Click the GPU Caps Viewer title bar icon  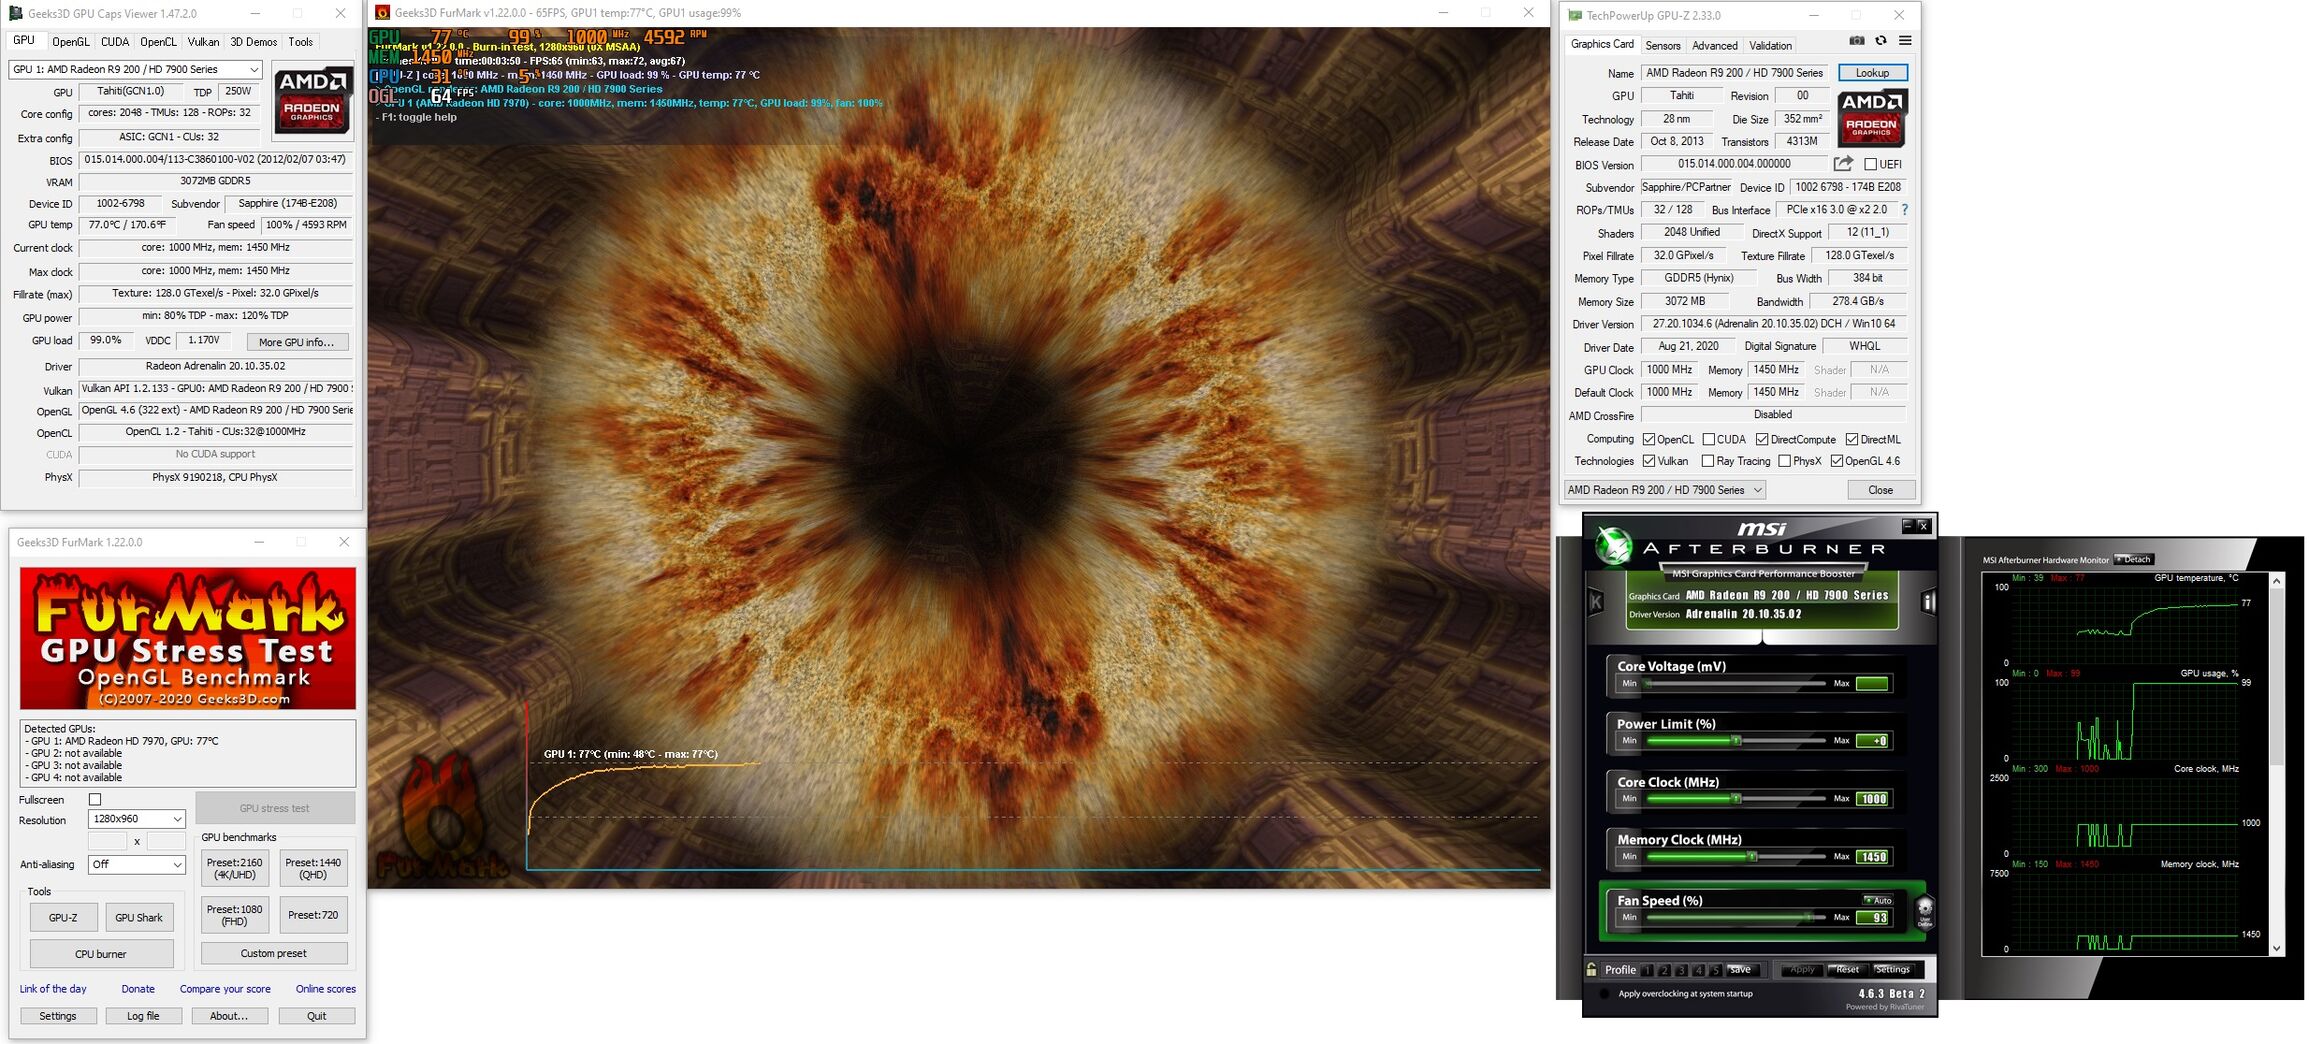[x=17, y=14]
